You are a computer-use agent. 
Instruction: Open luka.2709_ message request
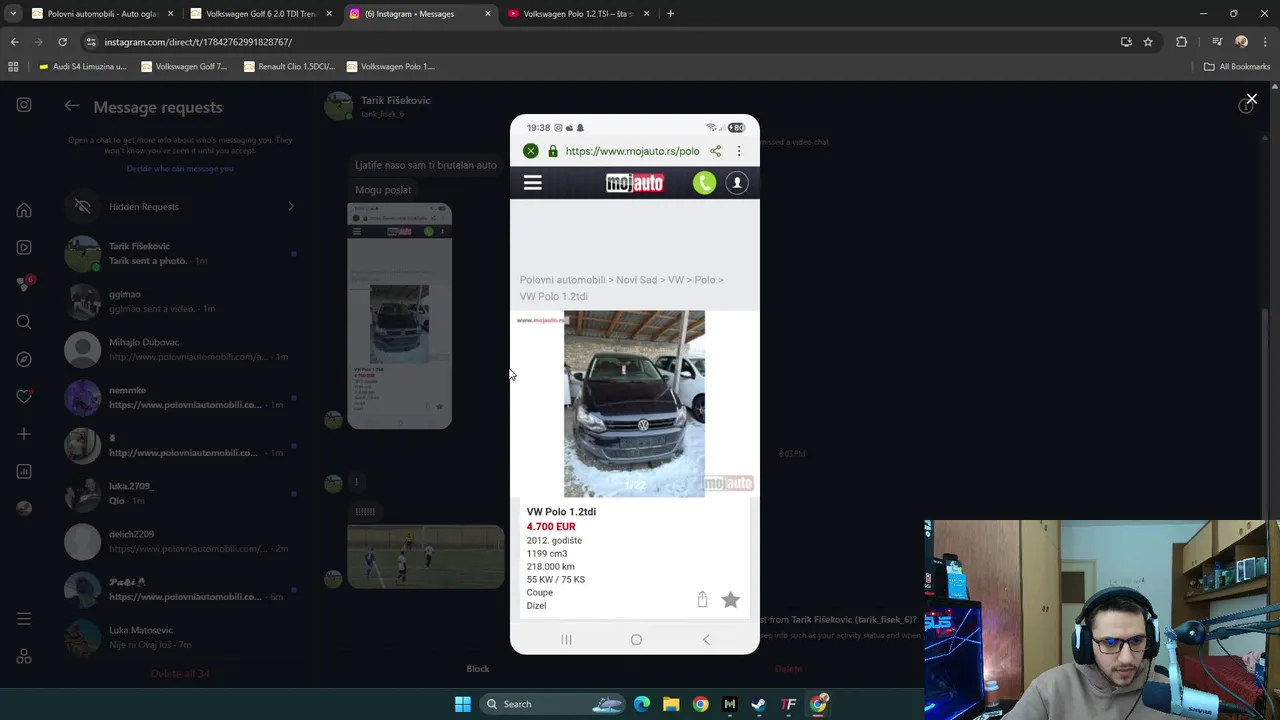pos(180,493)
